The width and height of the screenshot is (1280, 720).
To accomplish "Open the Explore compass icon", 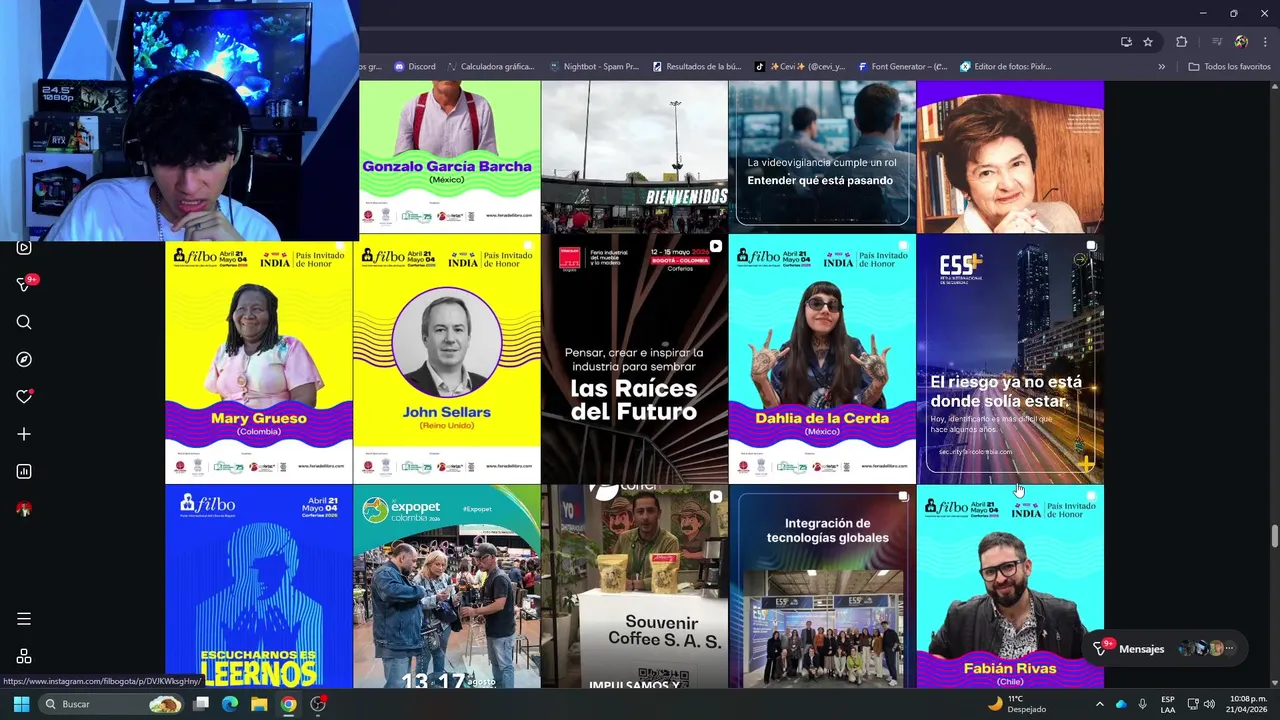I will click(x=24, y=360).
